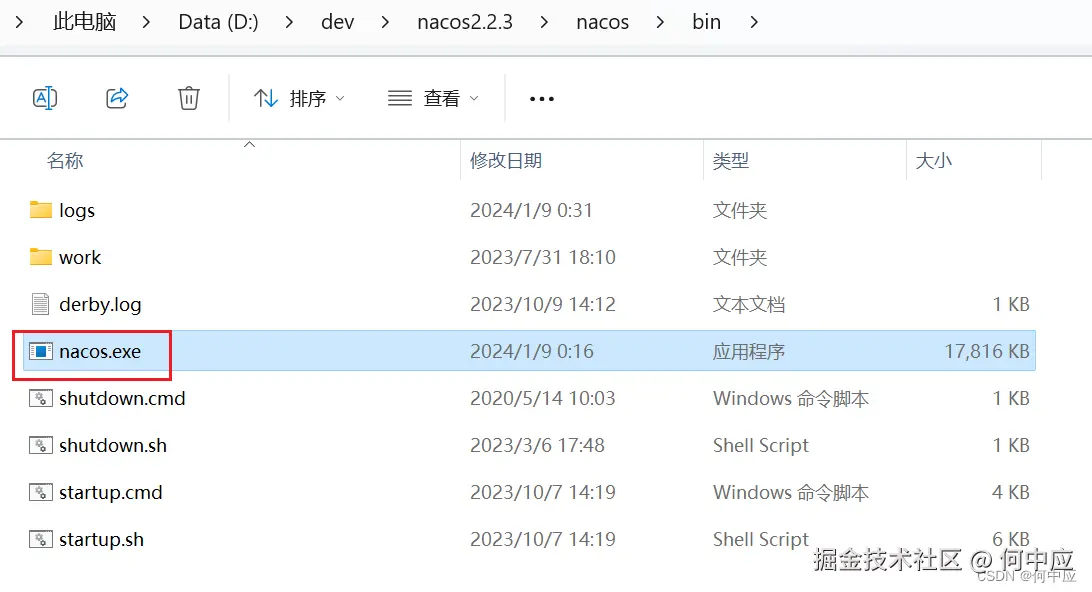Click the Share icon in the toolbar
This screenshot has width=1092, height=592.
(117, 97)
